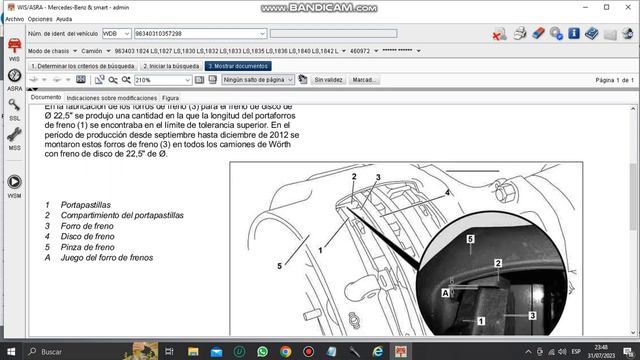Click 'Portapastillas' legend entry
640x360 pixels.
(86, 205)
